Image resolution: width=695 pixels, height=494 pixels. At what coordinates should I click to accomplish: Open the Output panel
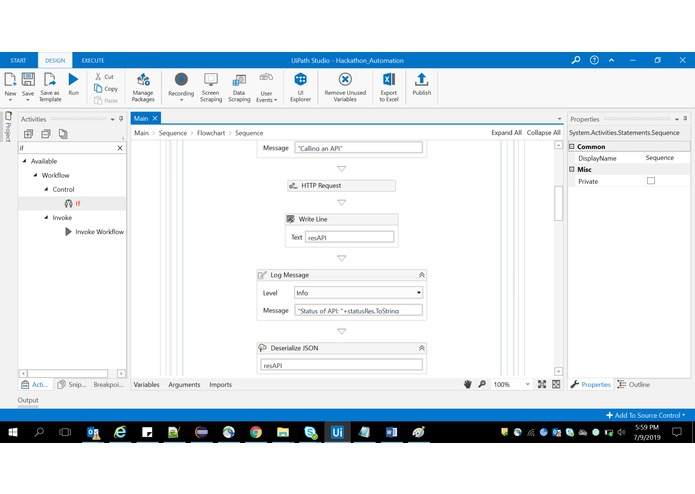pos(28,400)
